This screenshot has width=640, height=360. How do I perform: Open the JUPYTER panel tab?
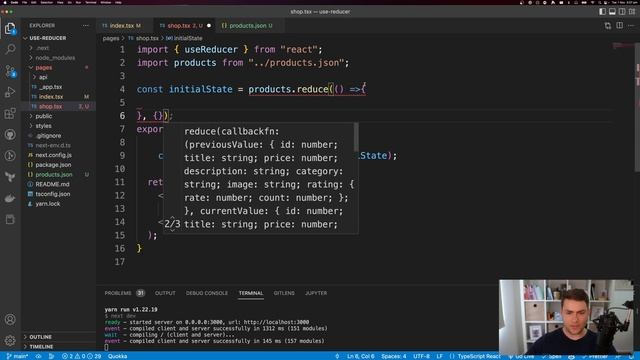point(316,293)
